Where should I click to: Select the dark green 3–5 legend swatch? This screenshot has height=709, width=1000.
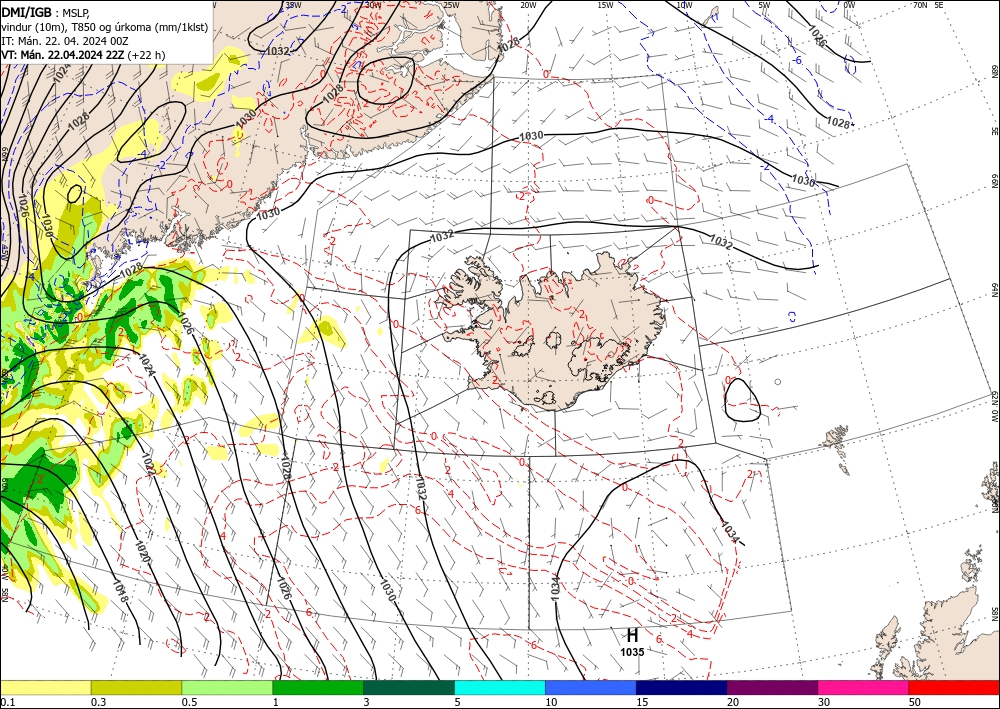409,687
